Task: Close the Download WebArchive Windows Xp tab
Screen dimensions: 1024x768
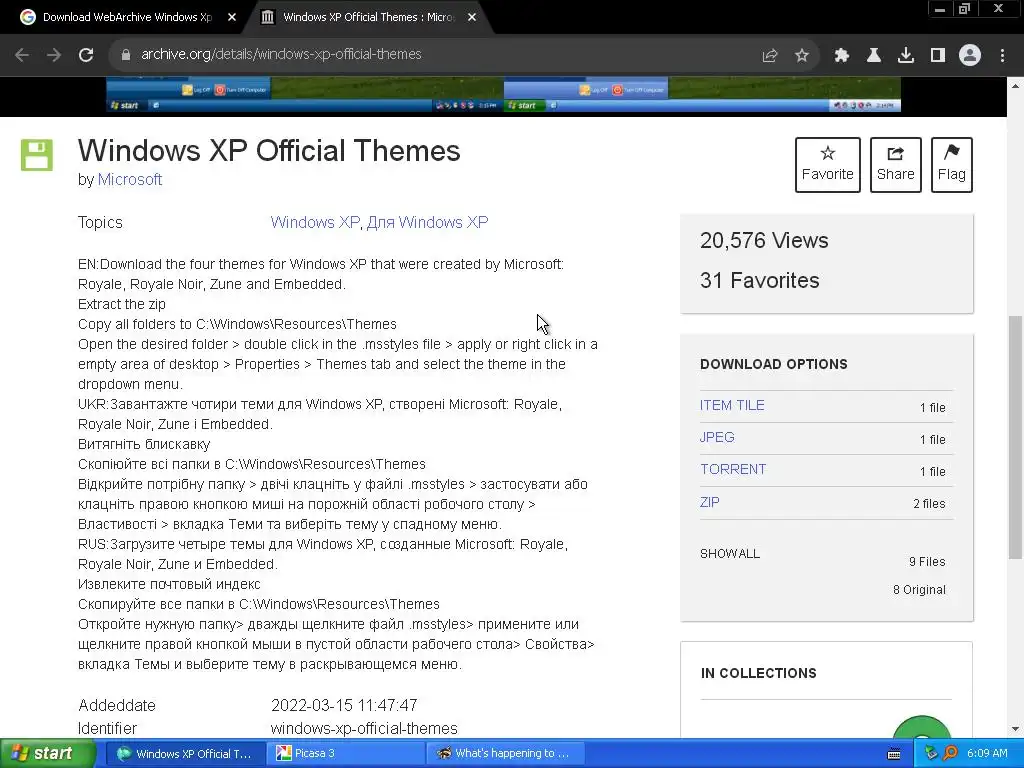Action: [x=232, y=18]
